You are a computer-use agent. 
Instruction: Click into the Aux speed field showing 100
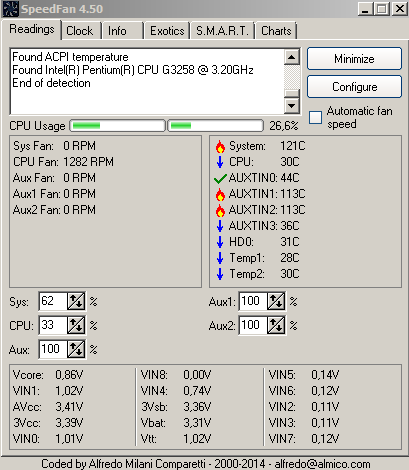(53, 349)
